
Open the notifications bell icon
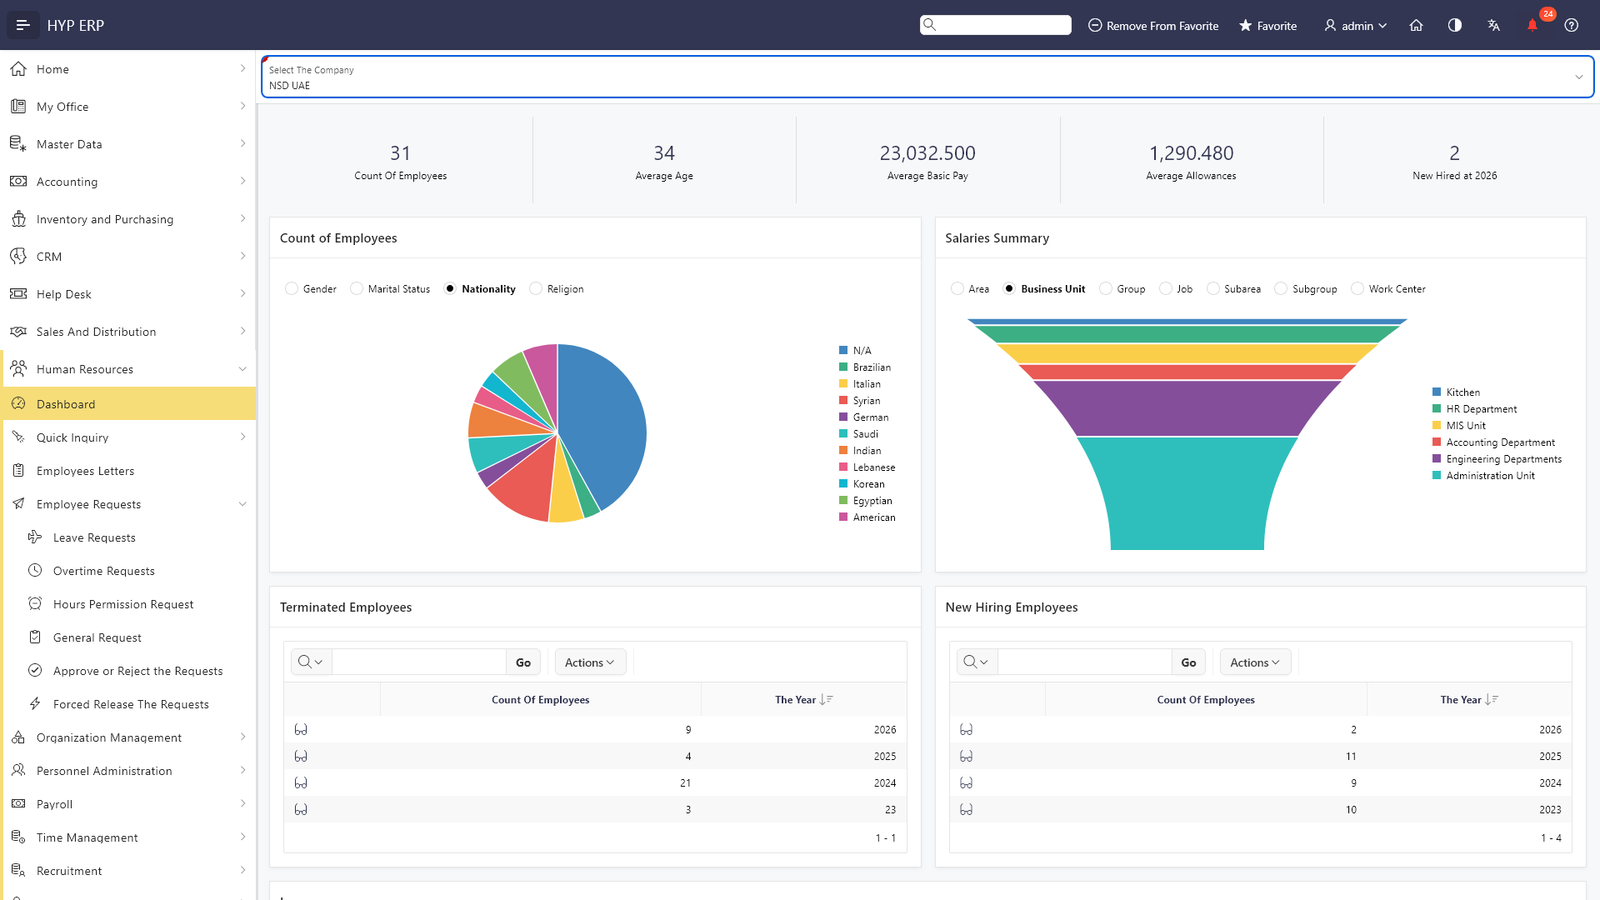1532,25
